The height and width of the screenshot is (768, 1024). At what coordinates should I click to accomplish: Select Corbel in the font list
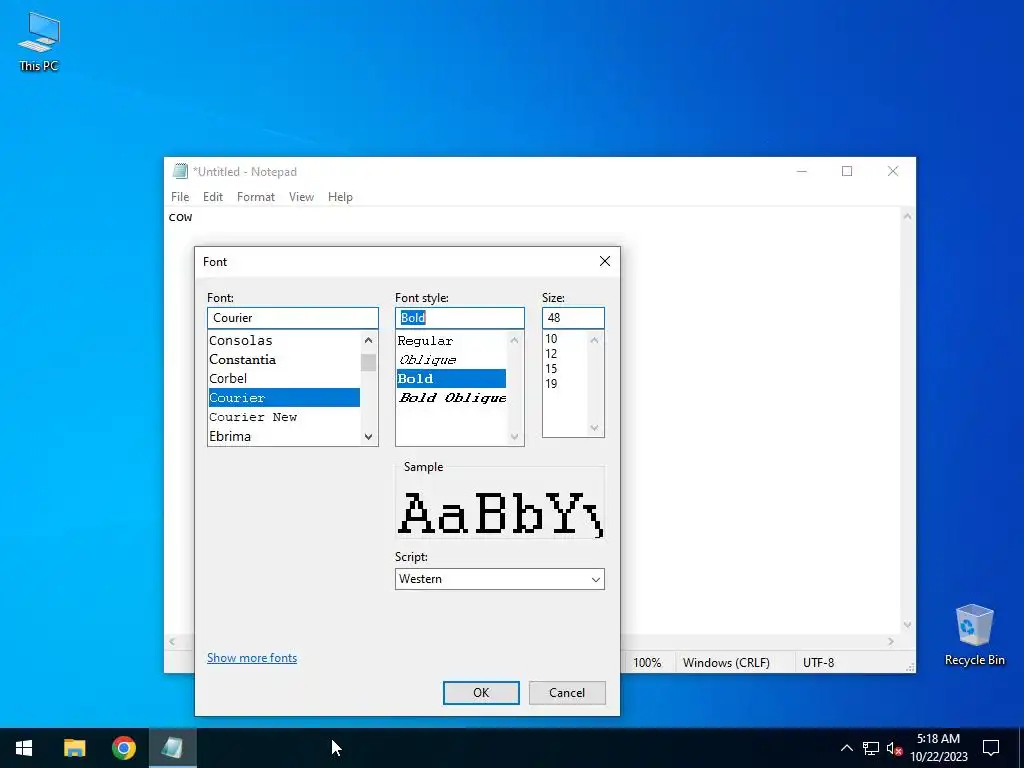[284, 378]
